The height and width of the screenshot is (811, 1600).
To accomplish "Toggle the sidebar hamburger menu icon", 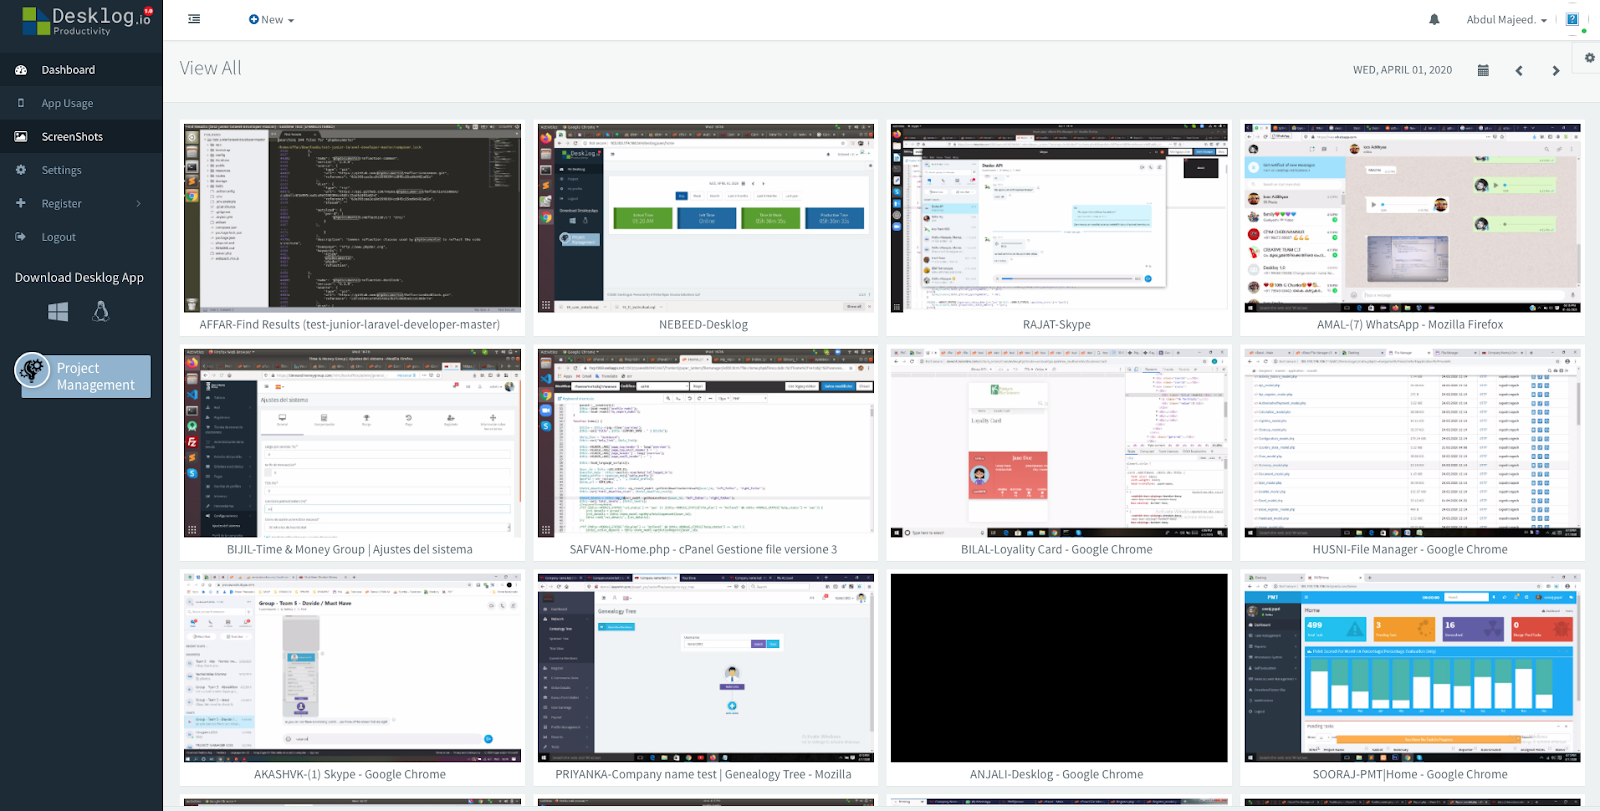I will (194, 19).
